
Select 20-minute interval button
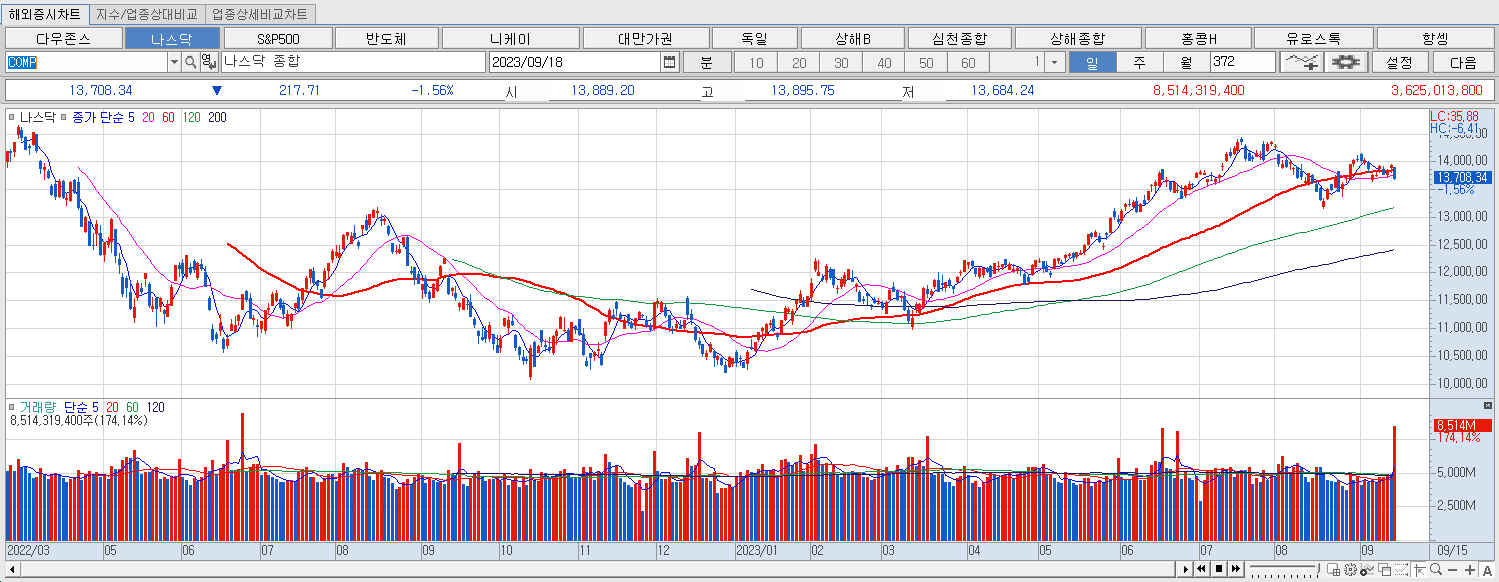click(799, 62)
